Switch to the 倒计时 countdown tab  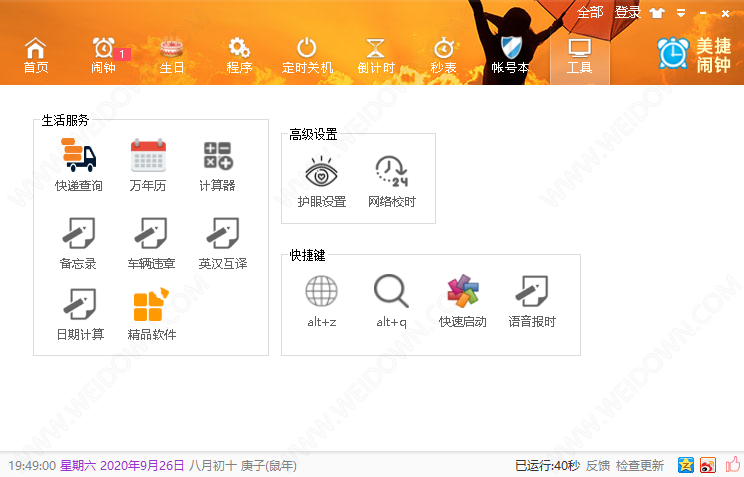pyautogui.click(x=376, y=55)
